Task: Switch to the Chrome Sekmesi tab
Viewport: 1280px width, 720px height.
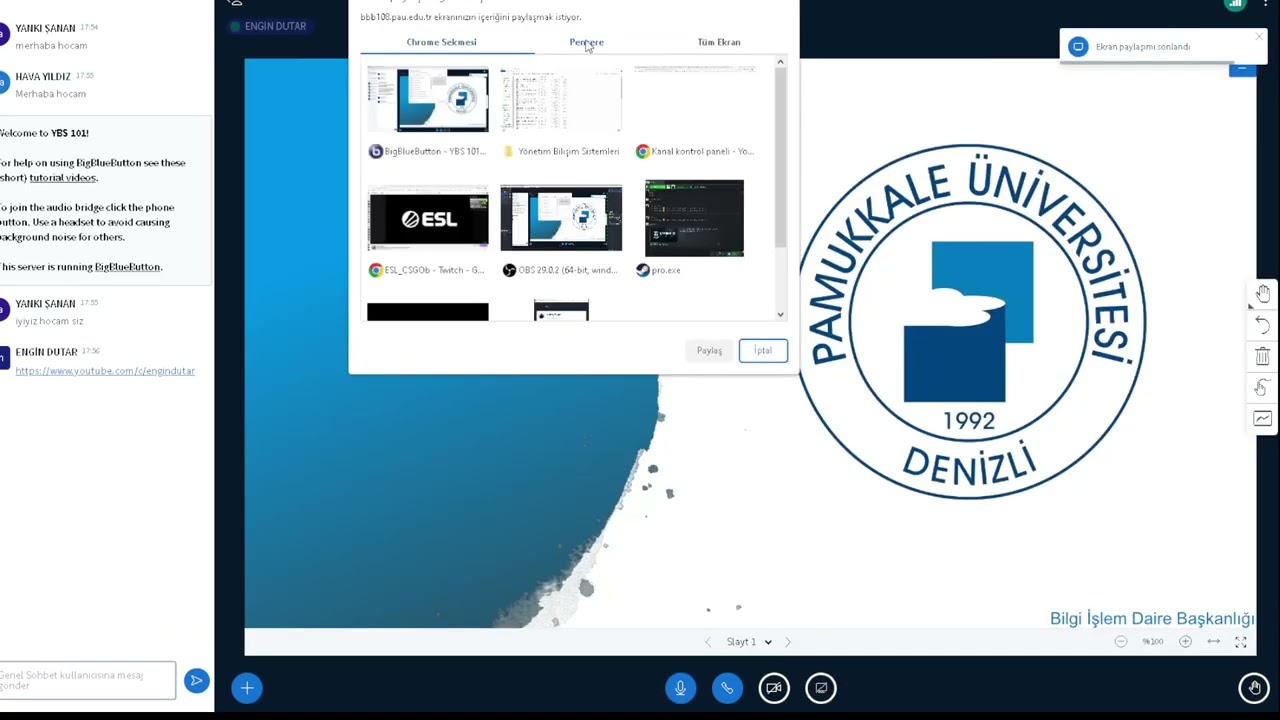Action: click(441, 42)
